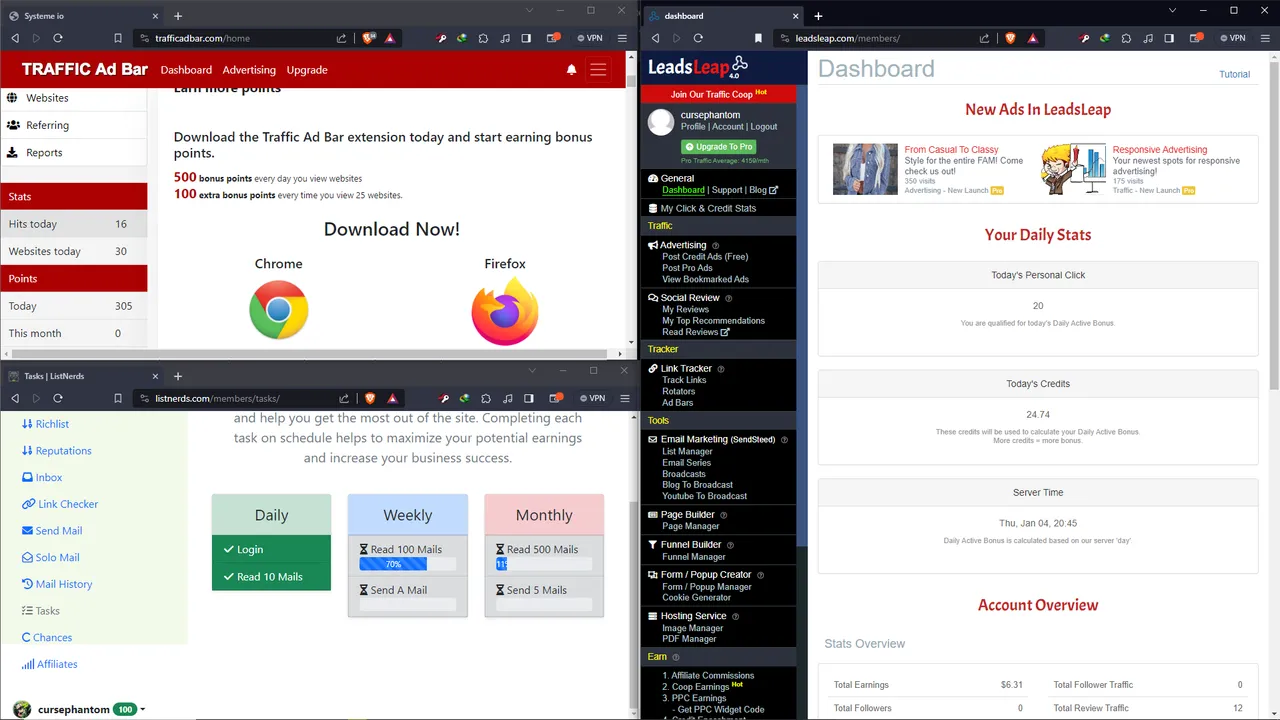Open Brave Shields in trafficadbar.com window
The height and width of the screenshot is (720, 1280).
pos(369,38)
